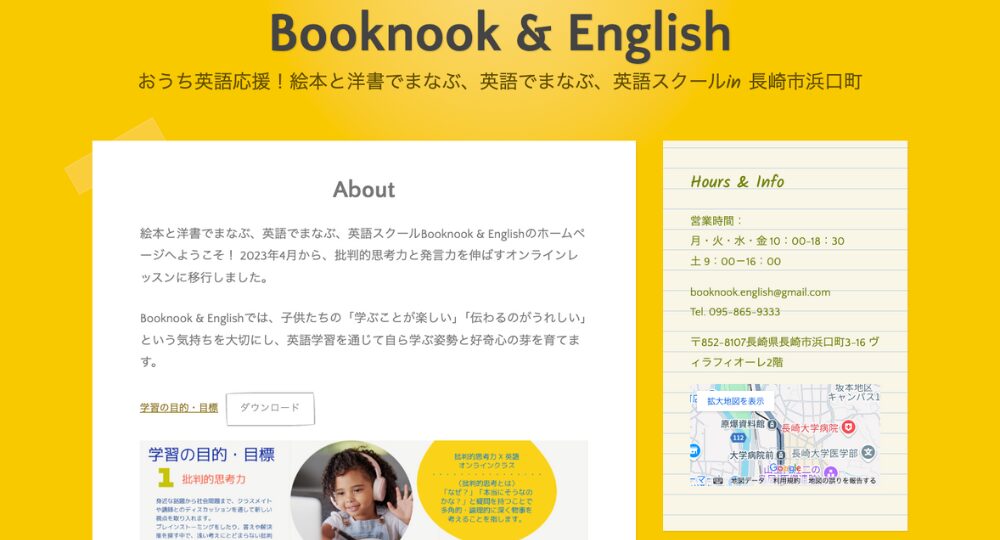Click the Hours & Info heading

[x=737, y=182]
